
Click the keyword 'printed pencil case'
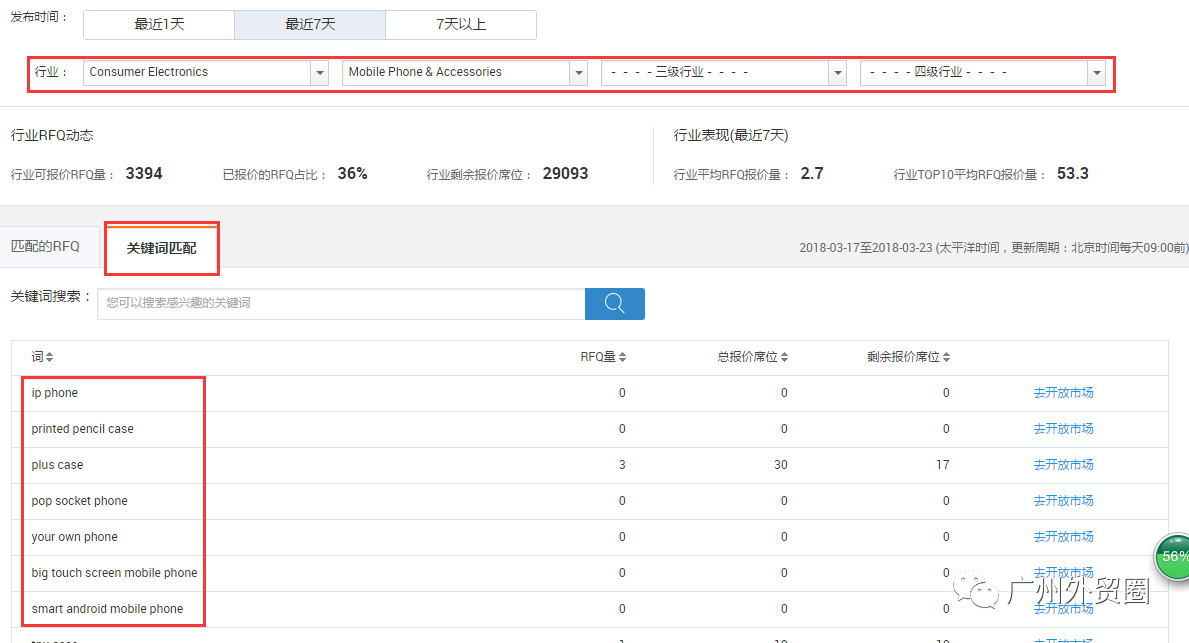(83, 428)
